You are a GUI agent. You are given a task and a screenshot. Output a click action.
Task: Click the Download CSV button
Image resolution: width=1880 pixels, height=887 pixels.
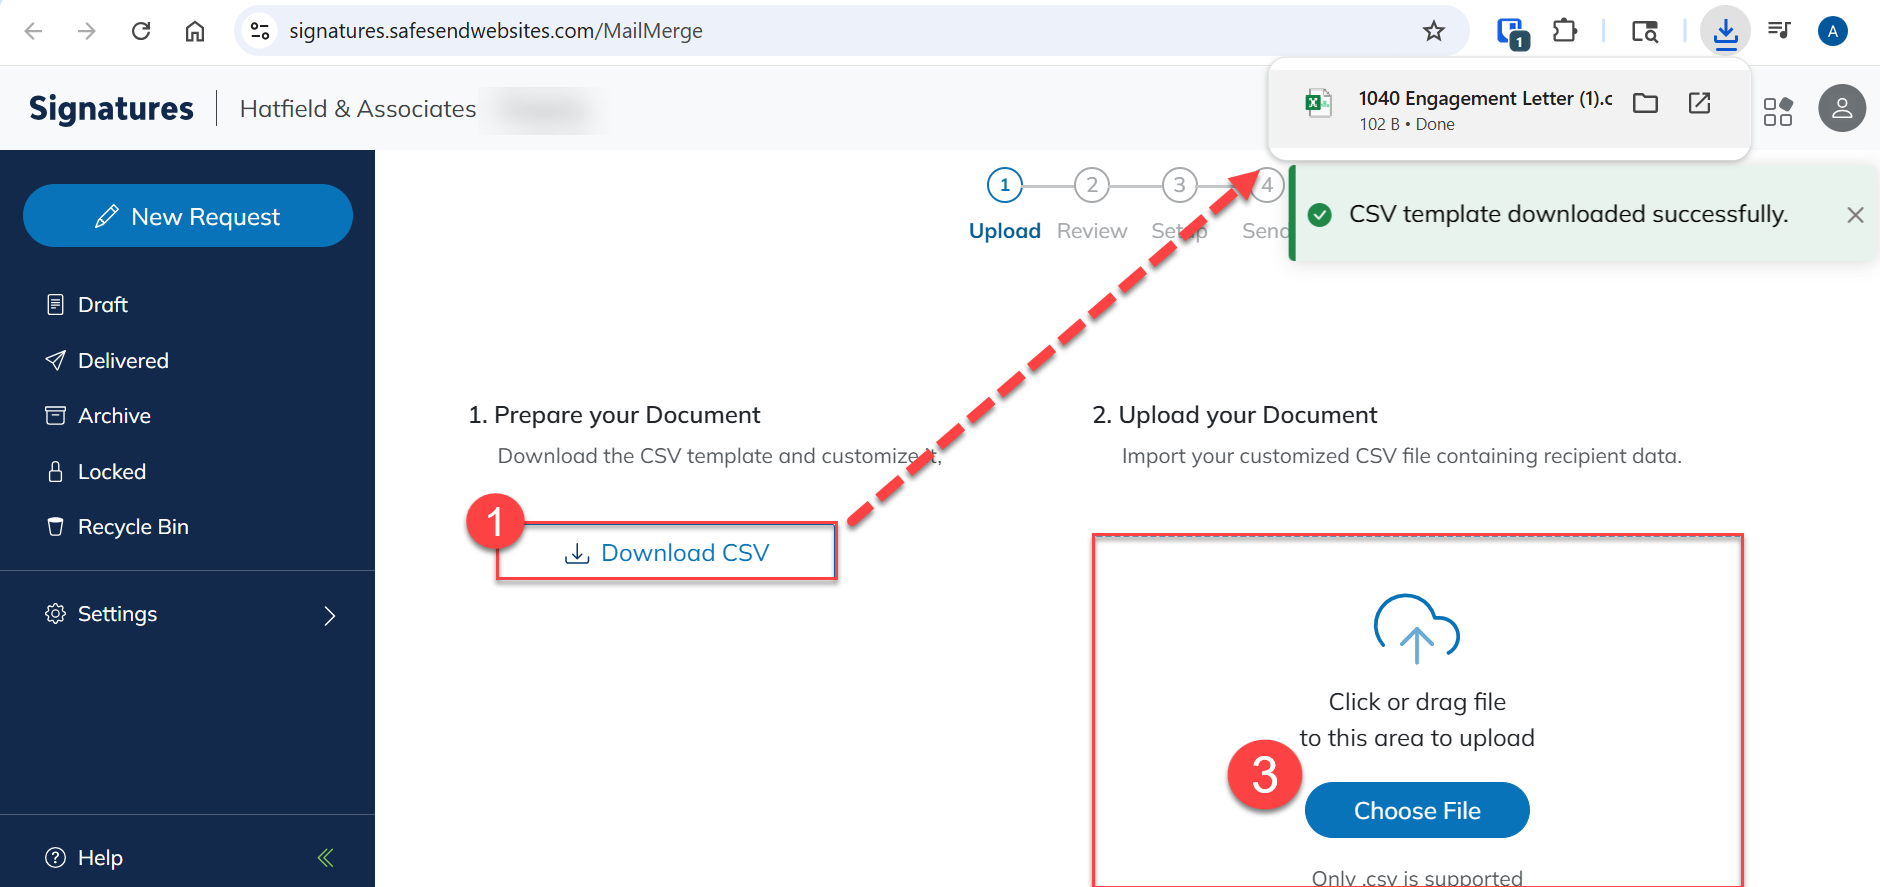(x=666, y=553)
